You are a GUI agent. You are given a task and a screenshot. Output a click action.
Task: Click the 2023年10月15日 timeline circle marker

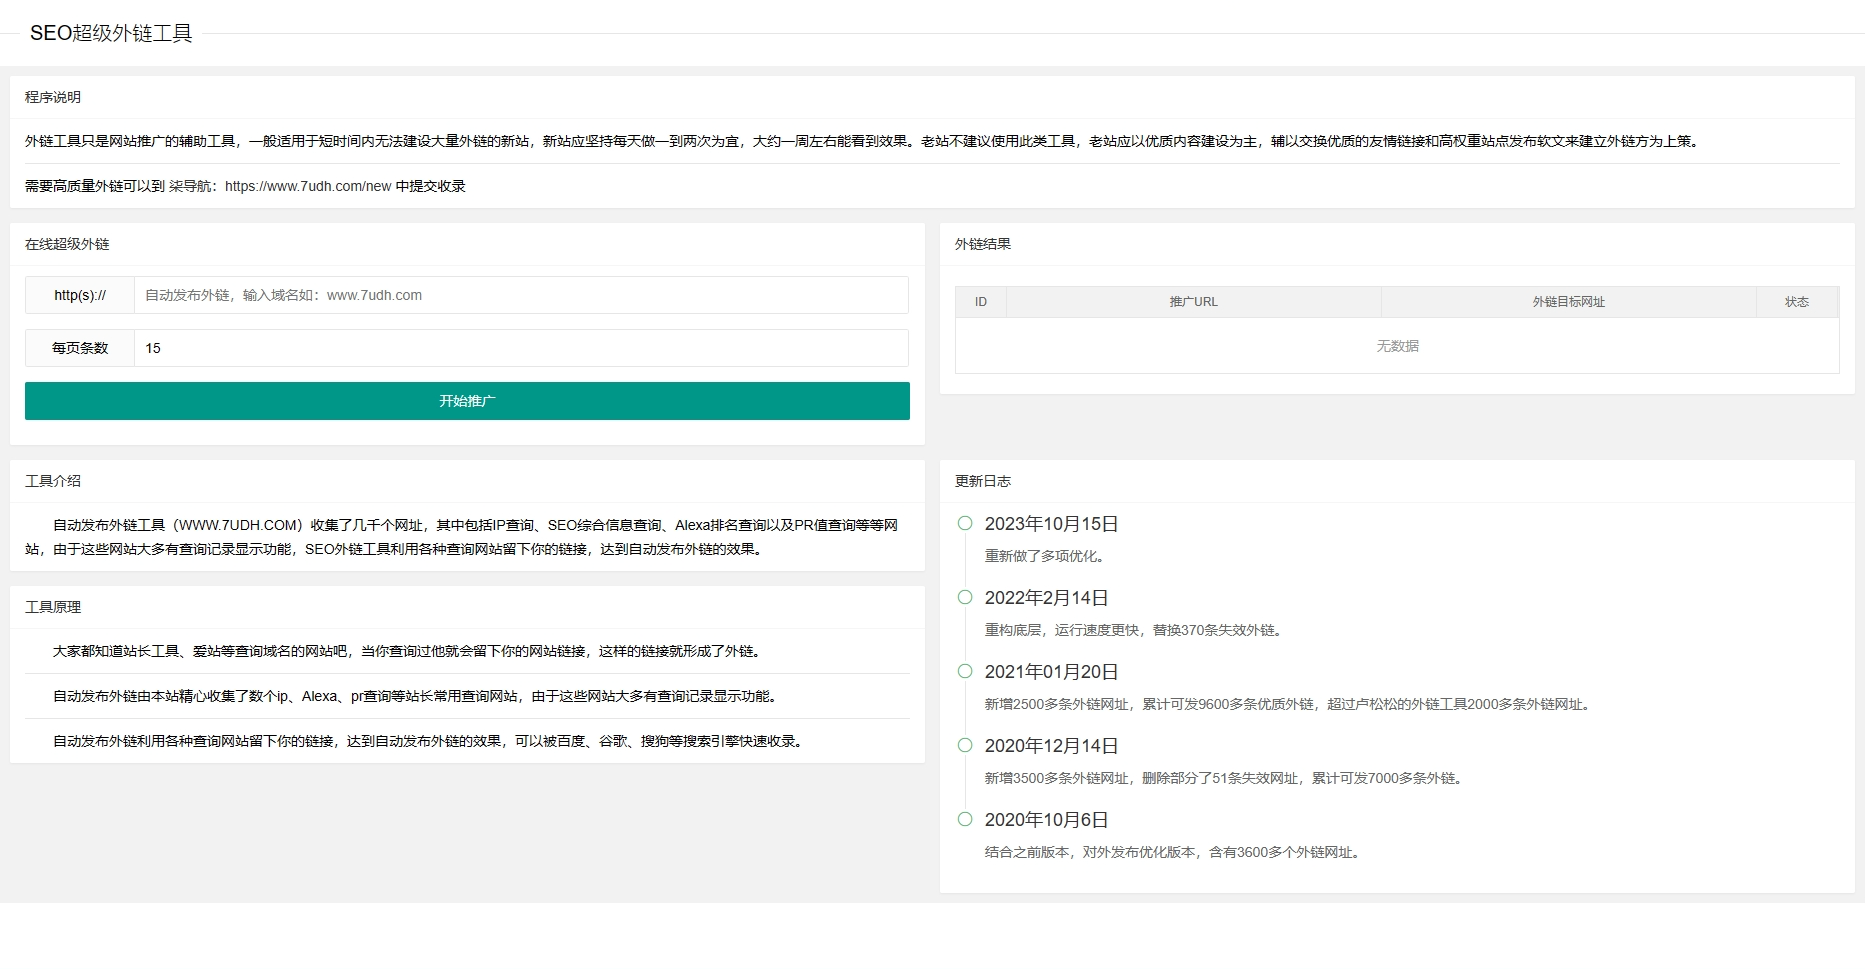point(965,523)
